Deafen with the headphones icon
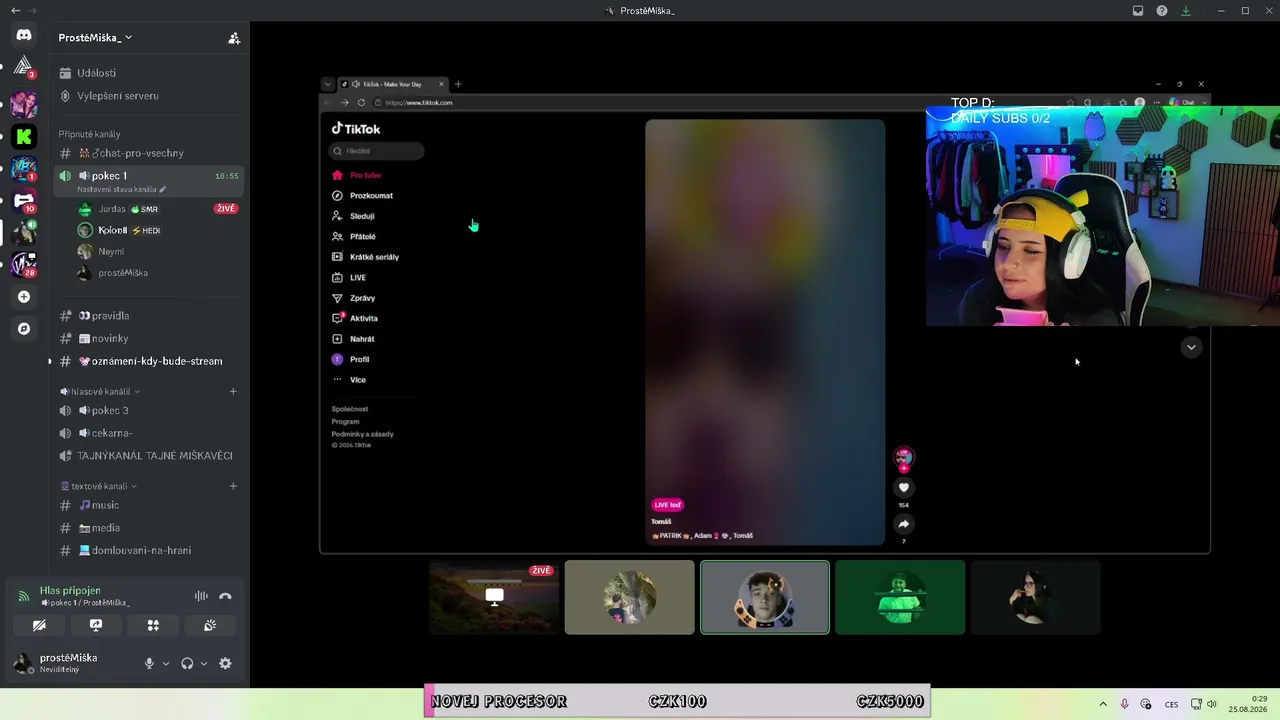The image size is (1280, 720). pos(187,663)
